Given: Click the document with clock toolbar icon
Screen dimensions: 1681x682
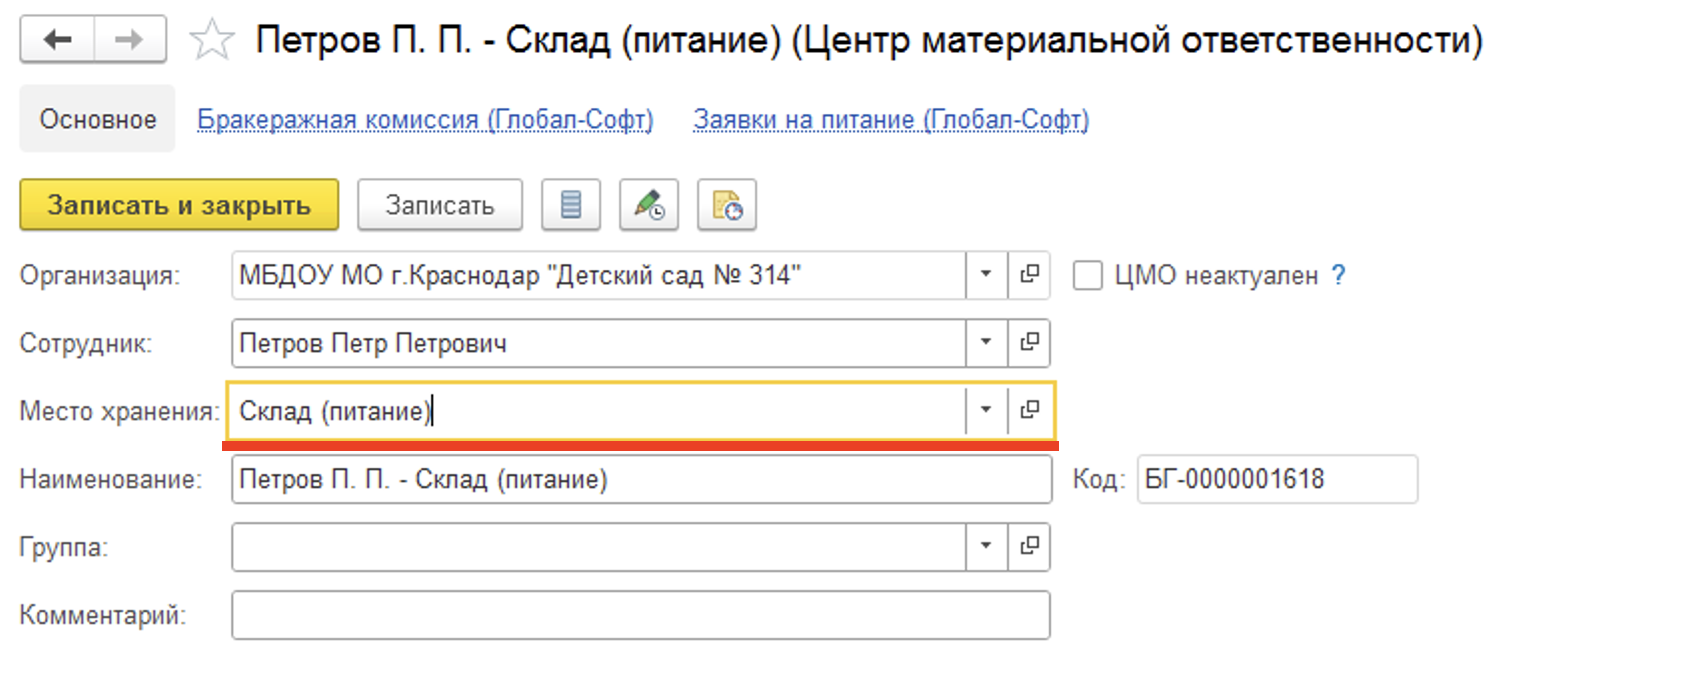Looking at the screenshot, I should point(727,206).
